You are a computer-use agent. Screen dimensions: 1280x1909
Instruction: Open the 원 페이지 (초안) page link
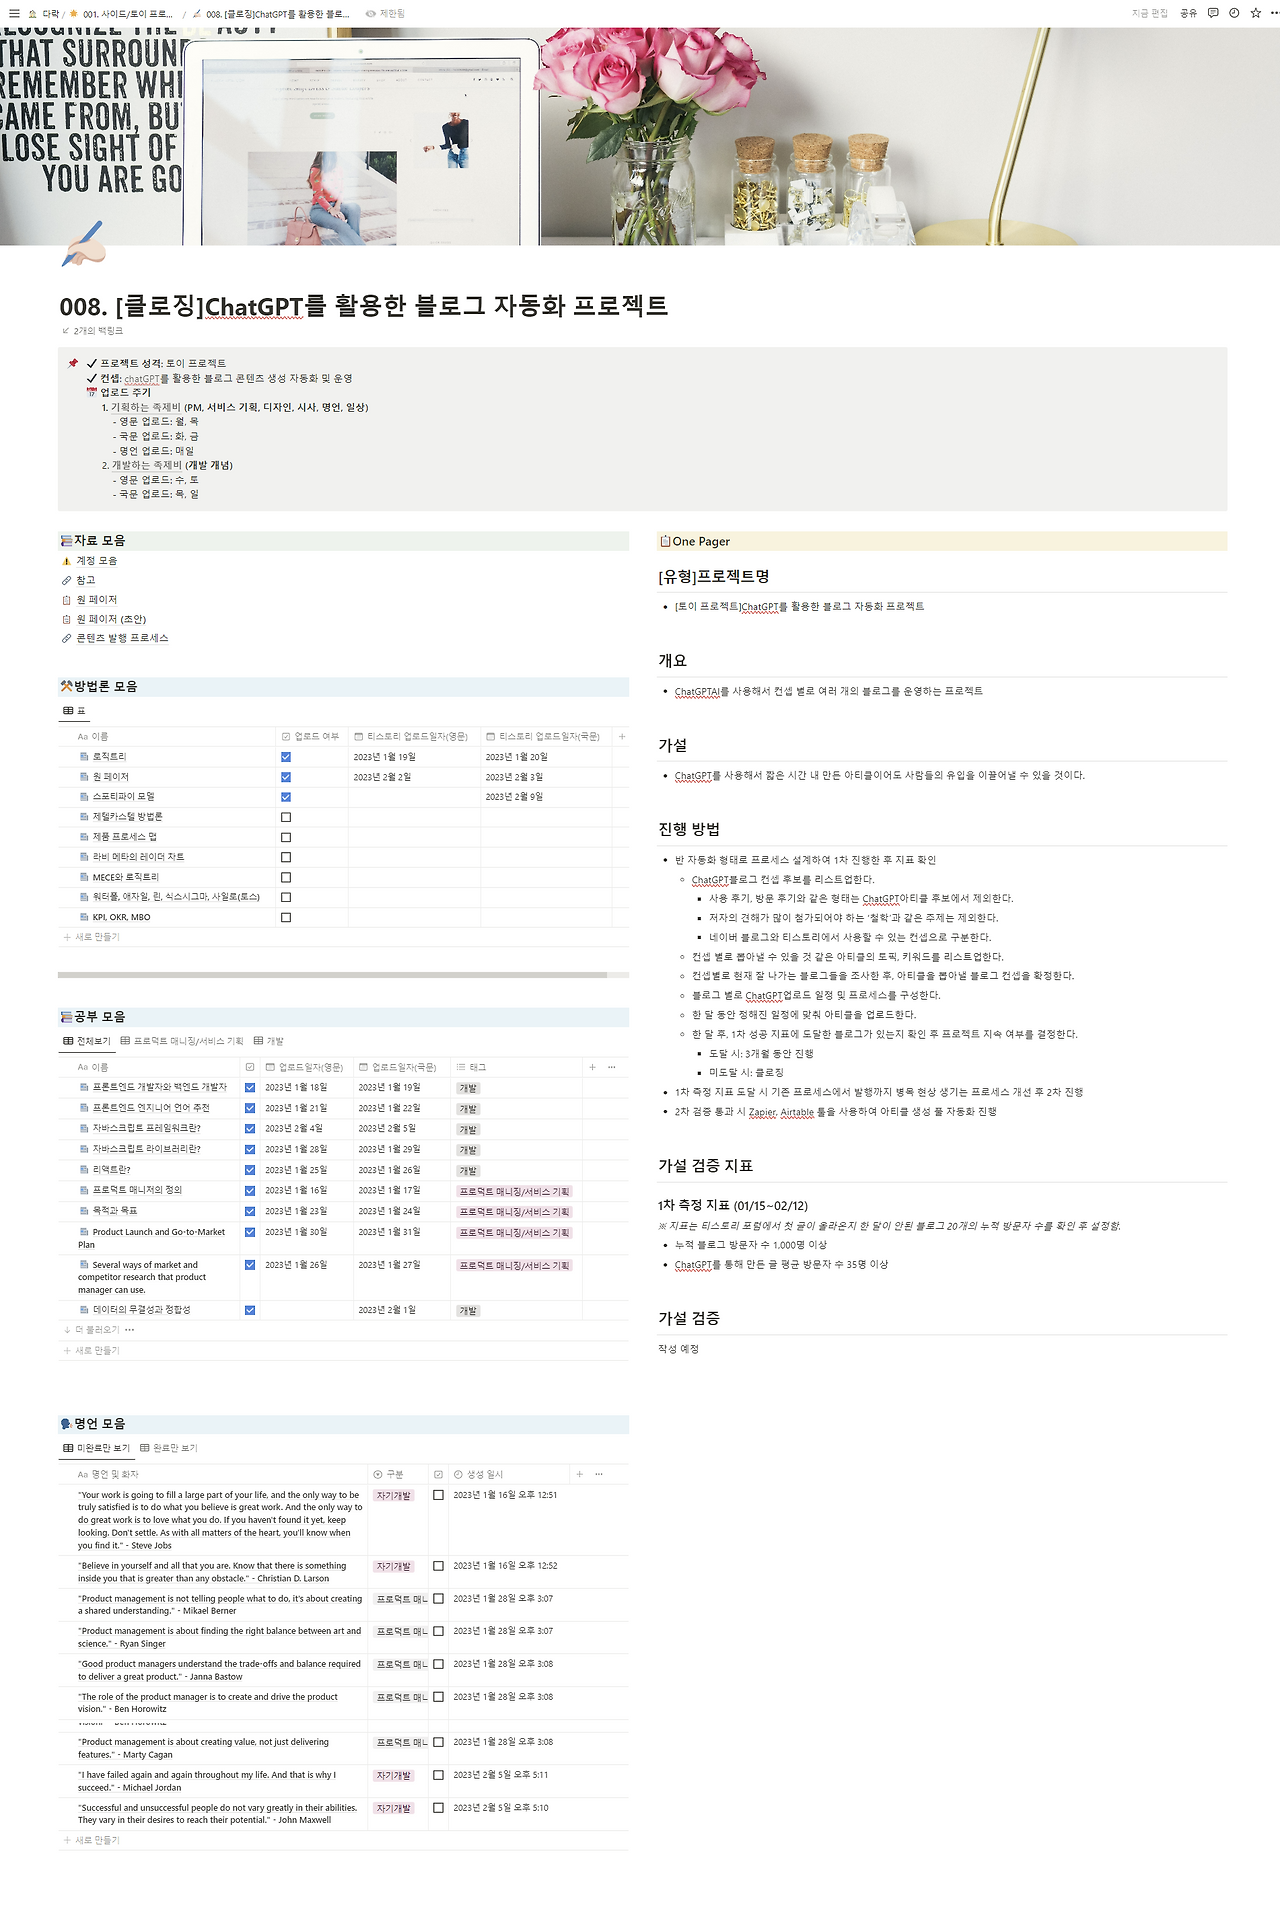[x=111, y=619]
